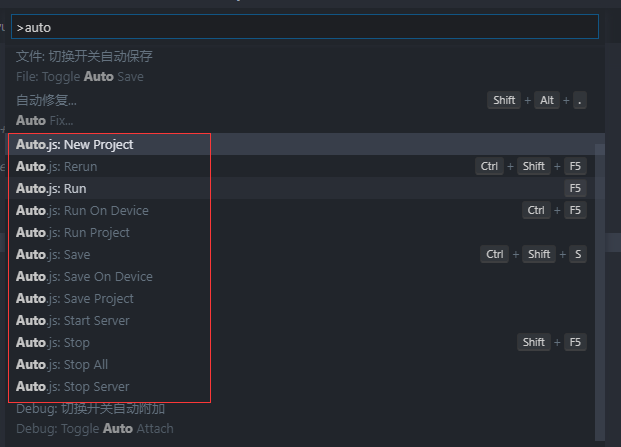Viewport: 621px width, 447px height.
Task: Click the Shift+Alt+. keybinding for Auto Fix
Action: (x=537, y=100)
